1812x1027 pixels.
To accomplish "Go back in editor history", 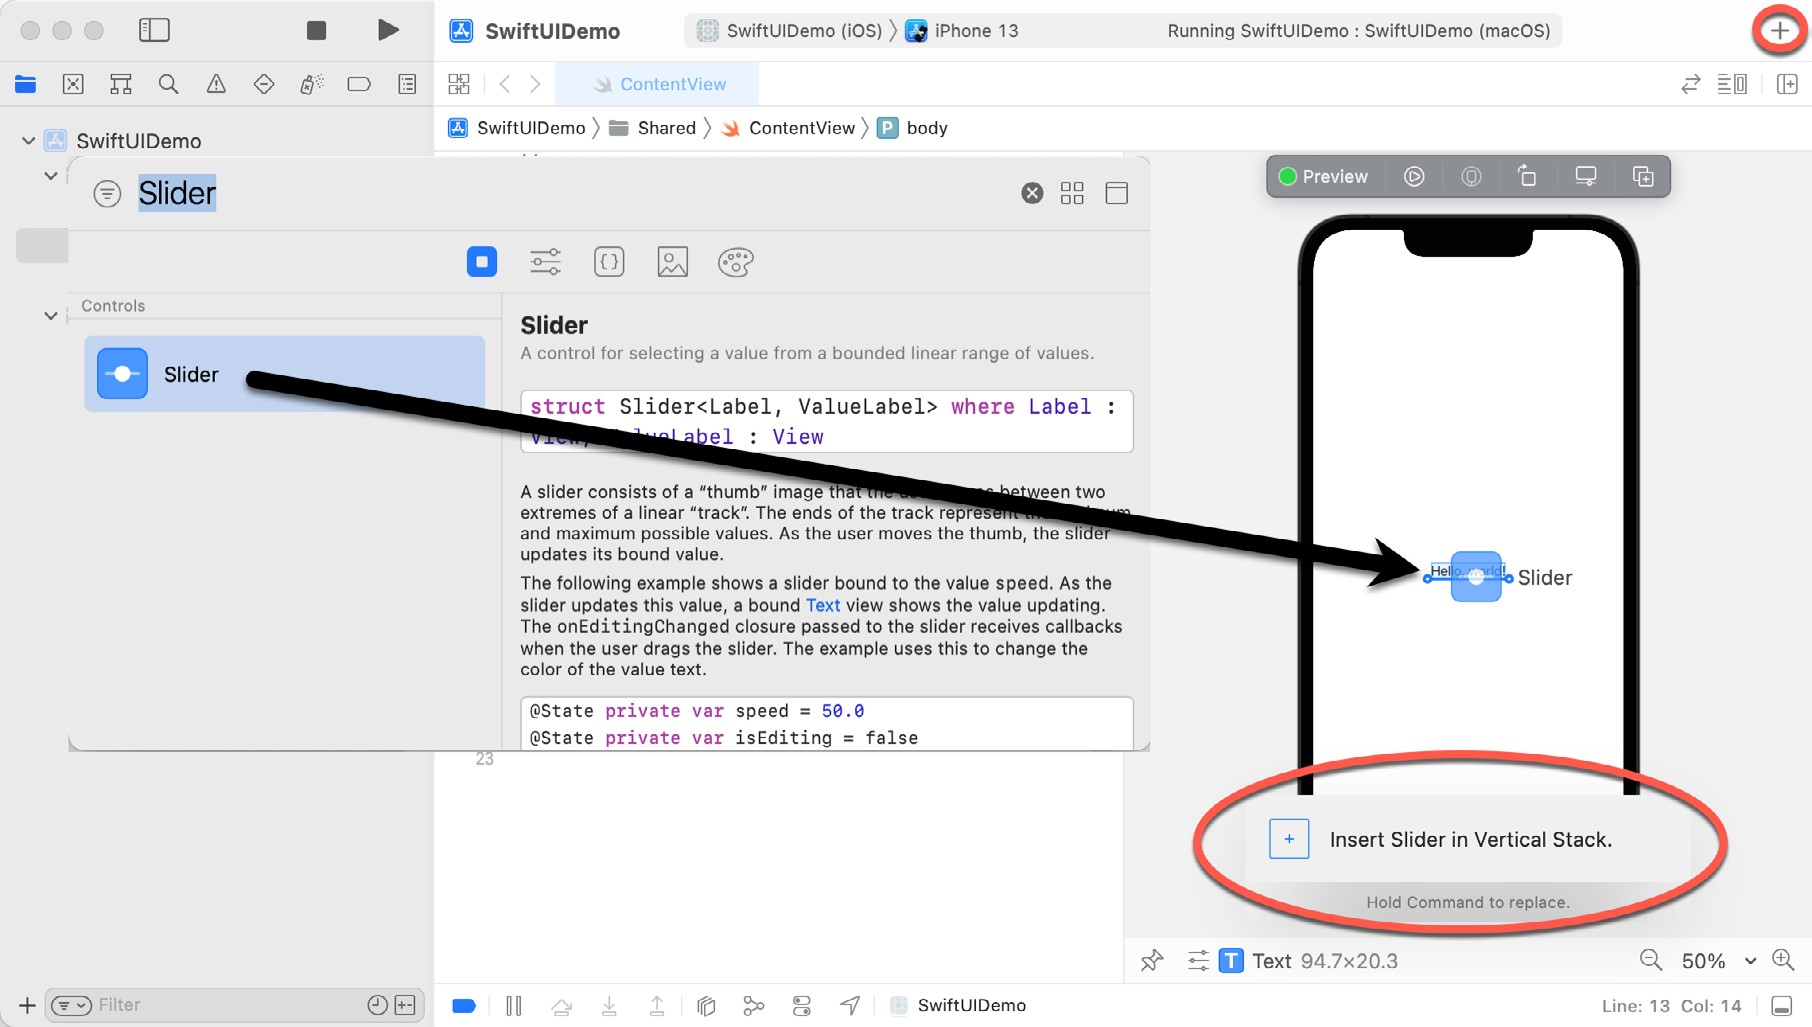I will click(505, 84).
